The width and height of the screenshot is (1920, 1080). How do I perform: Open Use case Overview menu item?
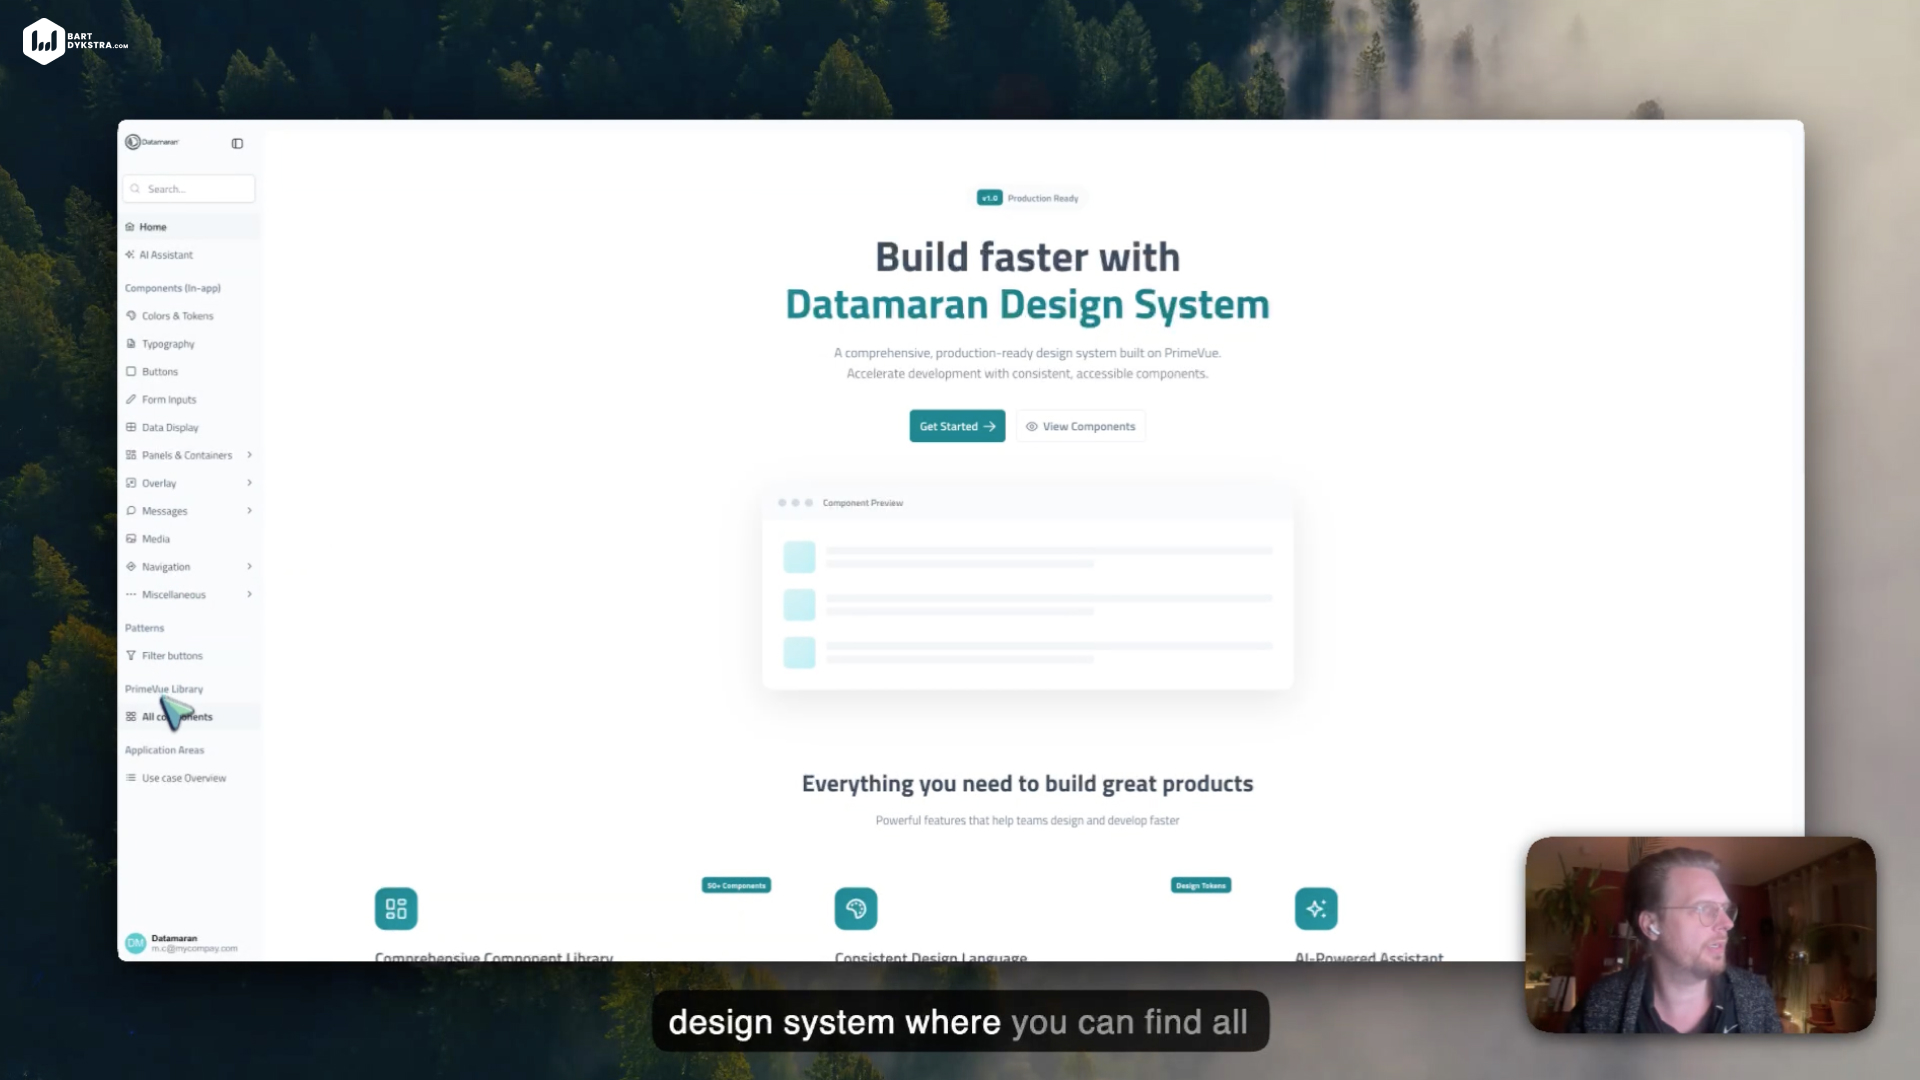(x=183, y=778)
